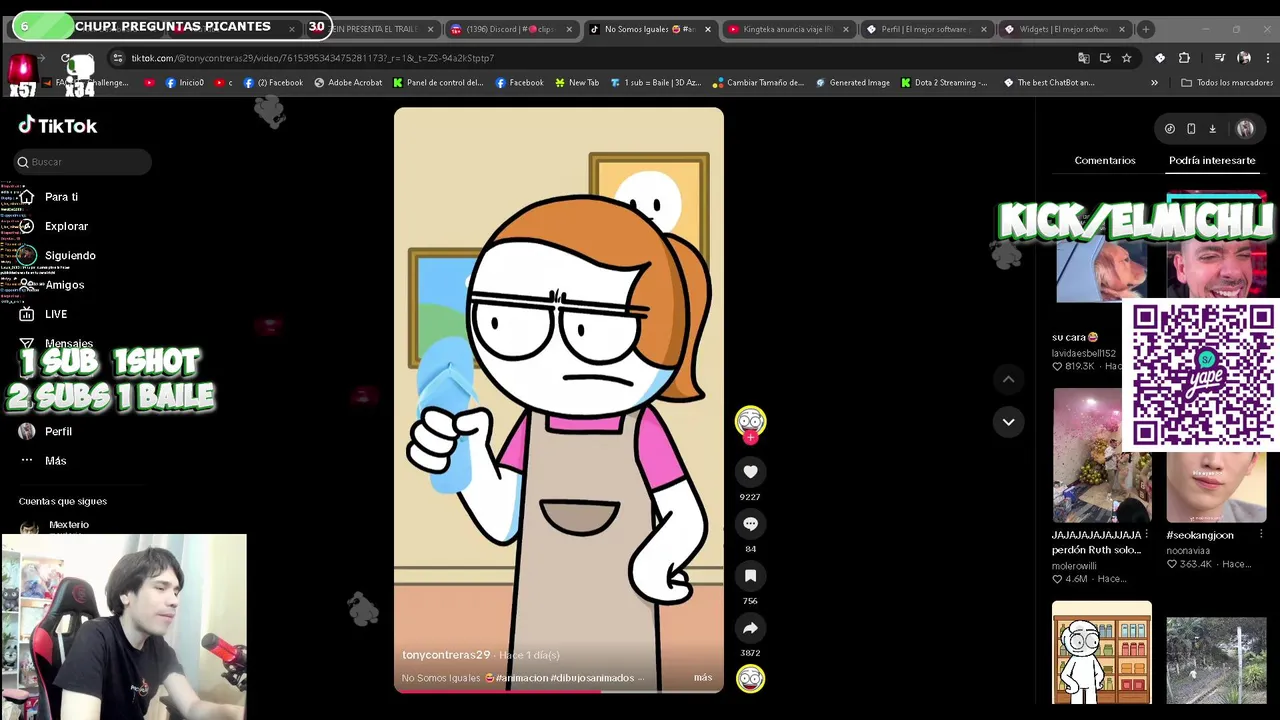Open Para ti feed
1280x720 pixels.
(x=61, y=197)
